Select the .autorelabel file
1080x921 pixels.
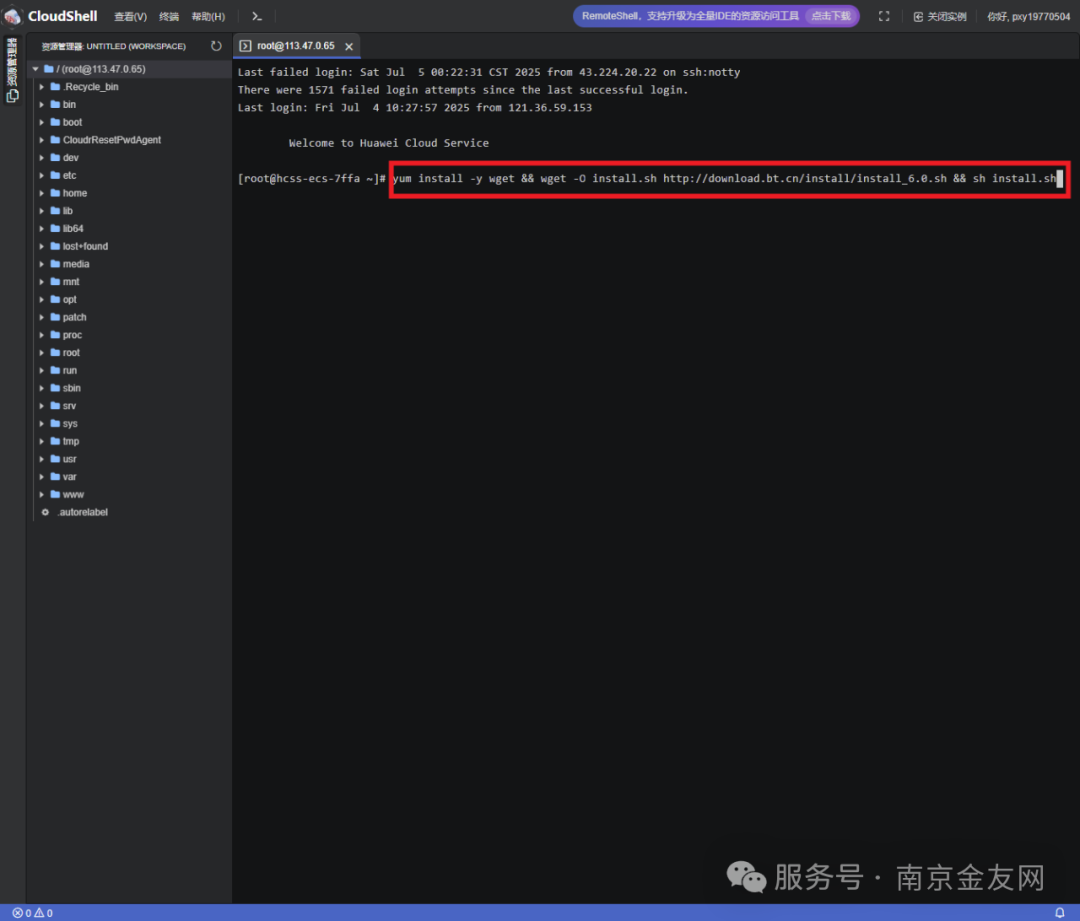click(x=82, y=512)
